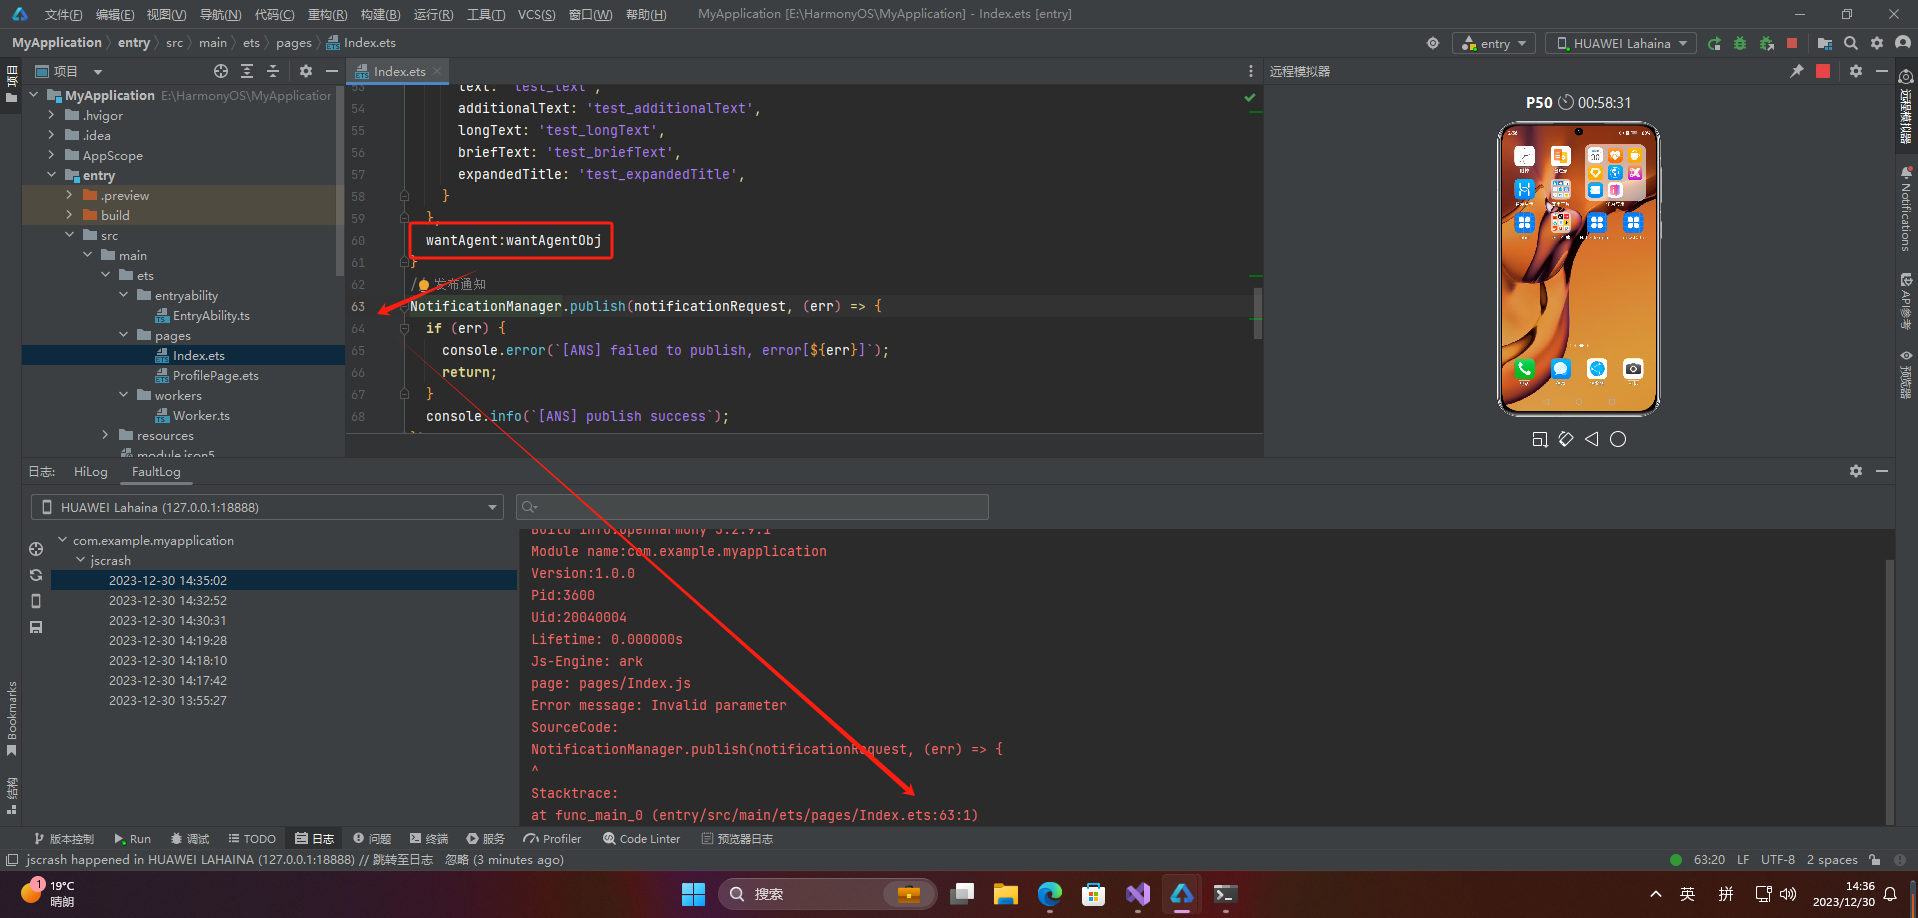Open HUAWEI Lahaina device dropdown in toolbar
Image resolution: width=1918 pixels, height=918 pixels.
tap(1622, 43)
